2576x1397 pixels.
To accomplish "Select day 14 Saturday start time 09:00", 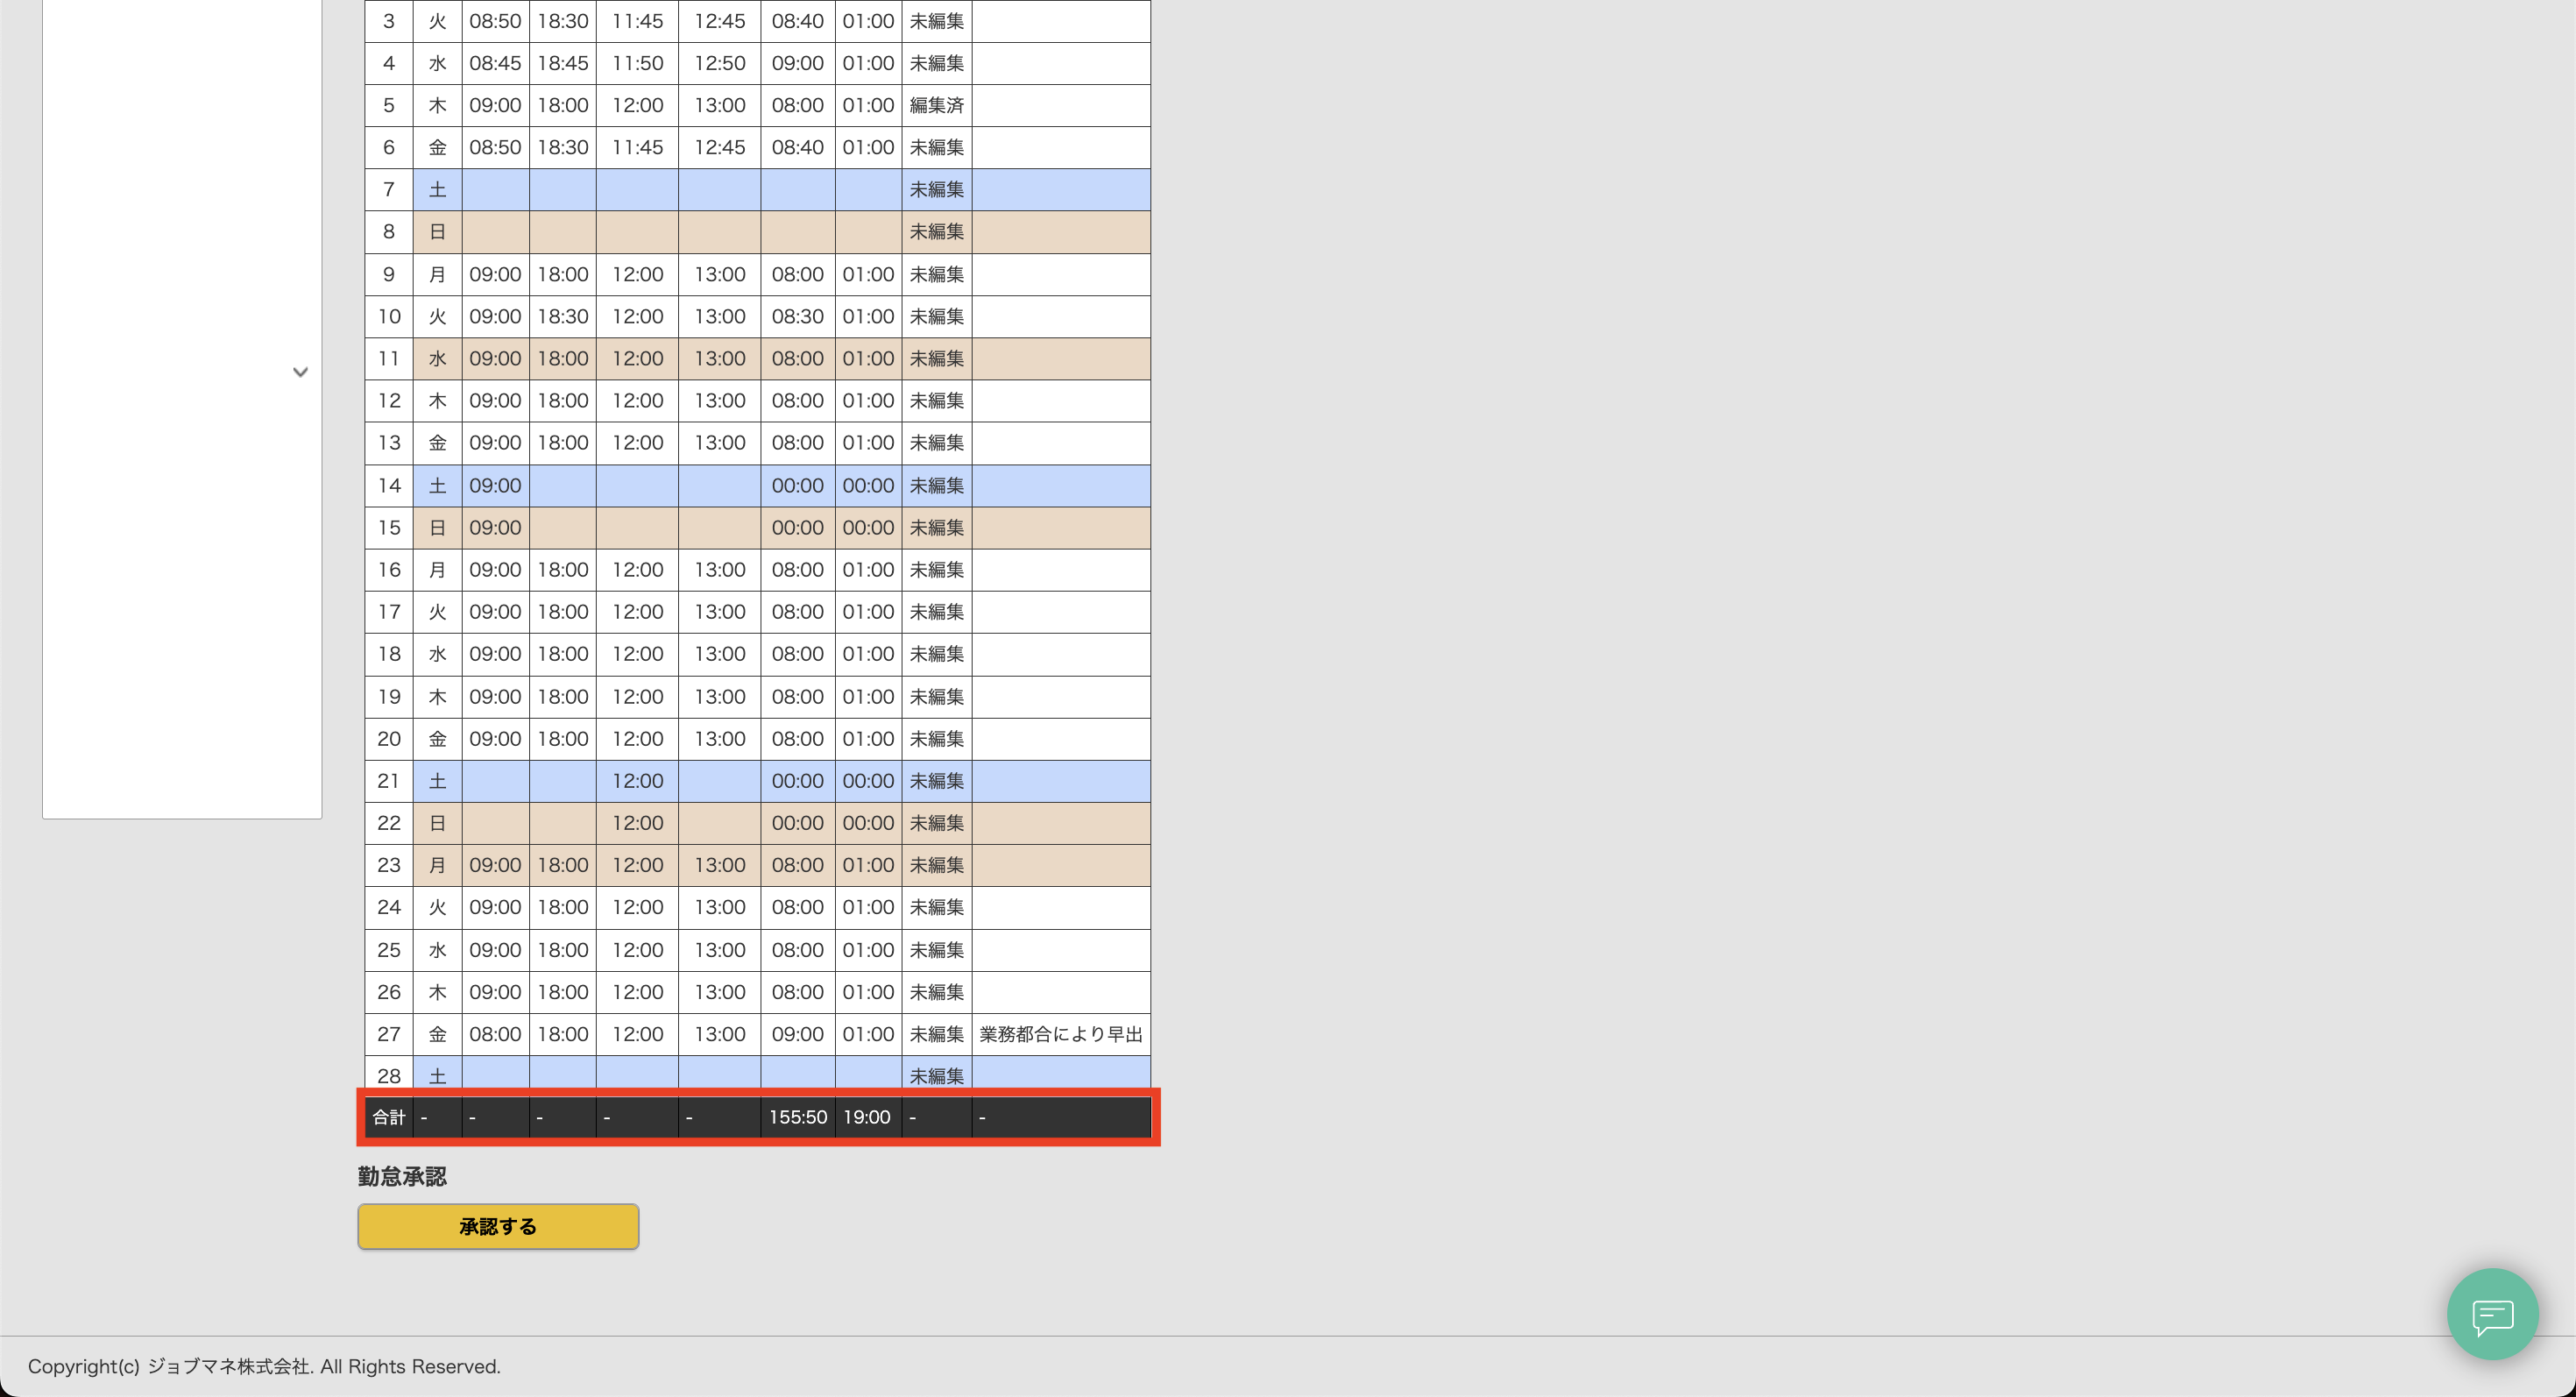I will (495, 486).
